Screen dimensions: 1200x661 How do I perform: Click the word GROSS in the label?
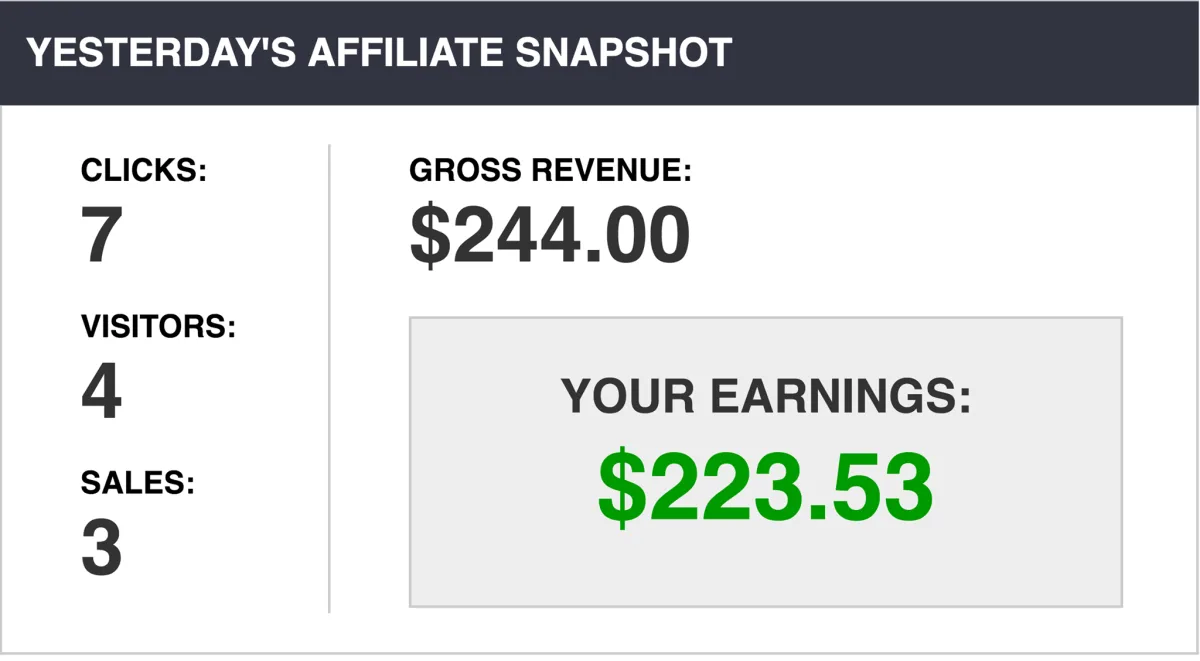coord(465,170)
